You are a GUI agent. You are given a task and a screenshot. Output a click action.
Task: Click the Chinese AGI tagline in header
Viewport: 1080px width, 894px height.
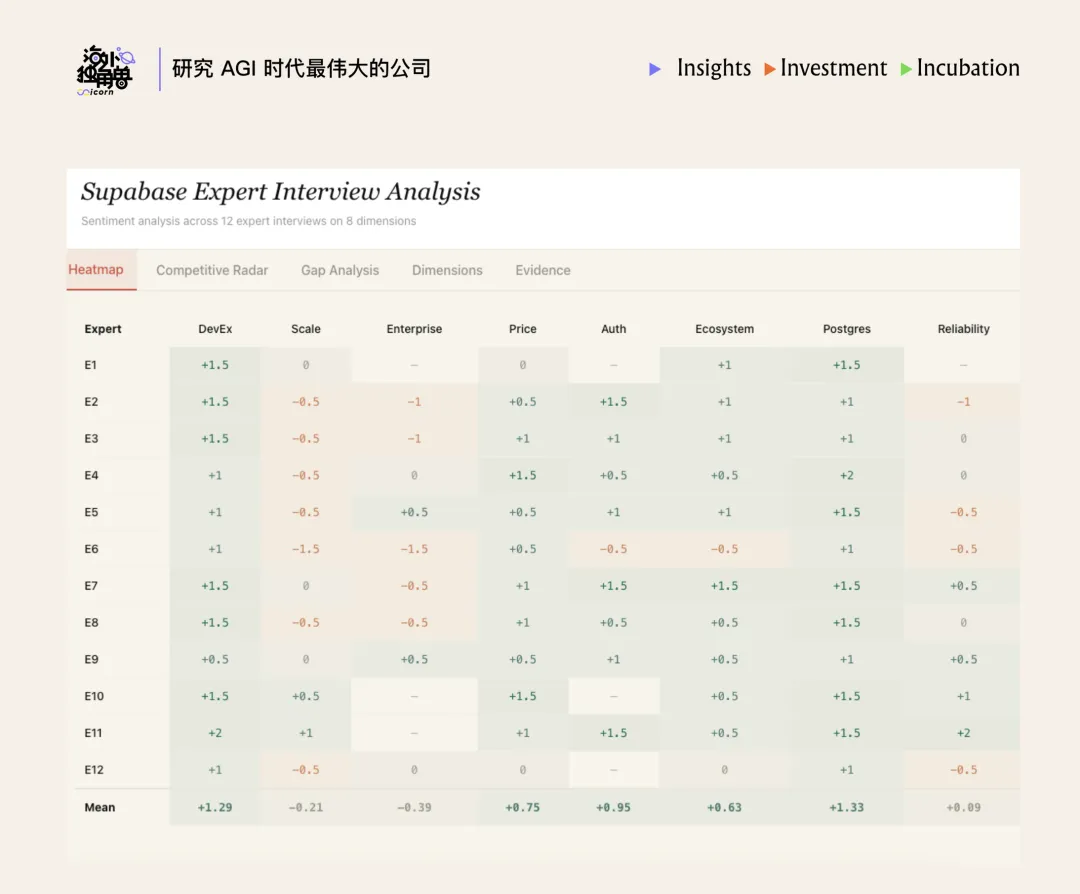point(302,68)
